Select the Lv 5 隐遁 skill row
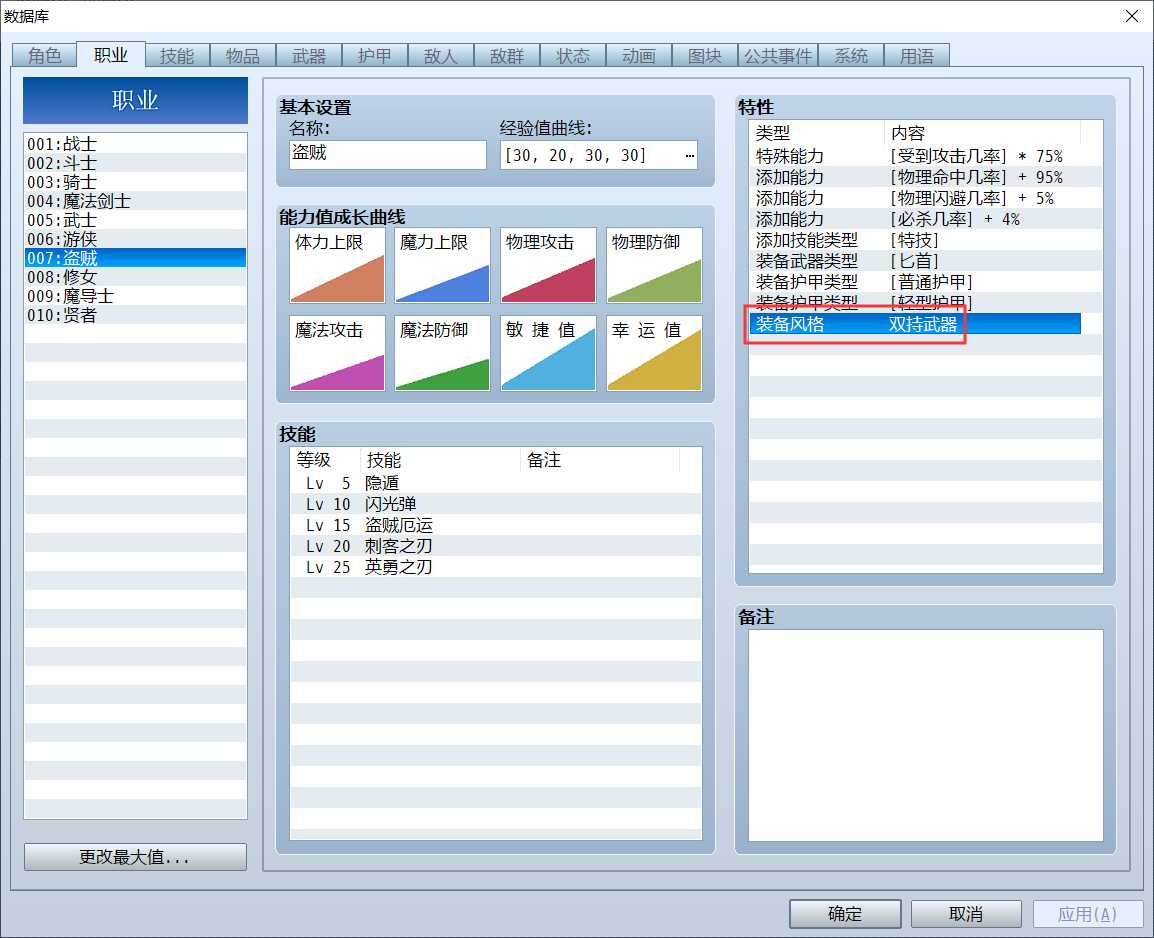 click(x=495, y=483)
